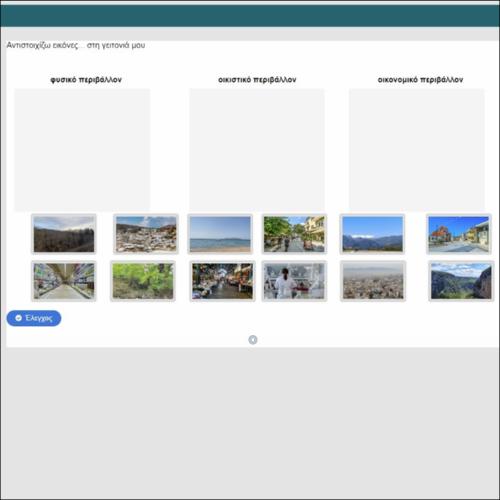
Task: Click the φυσικό περιβάλλον heading
Action: click(86, 80)
